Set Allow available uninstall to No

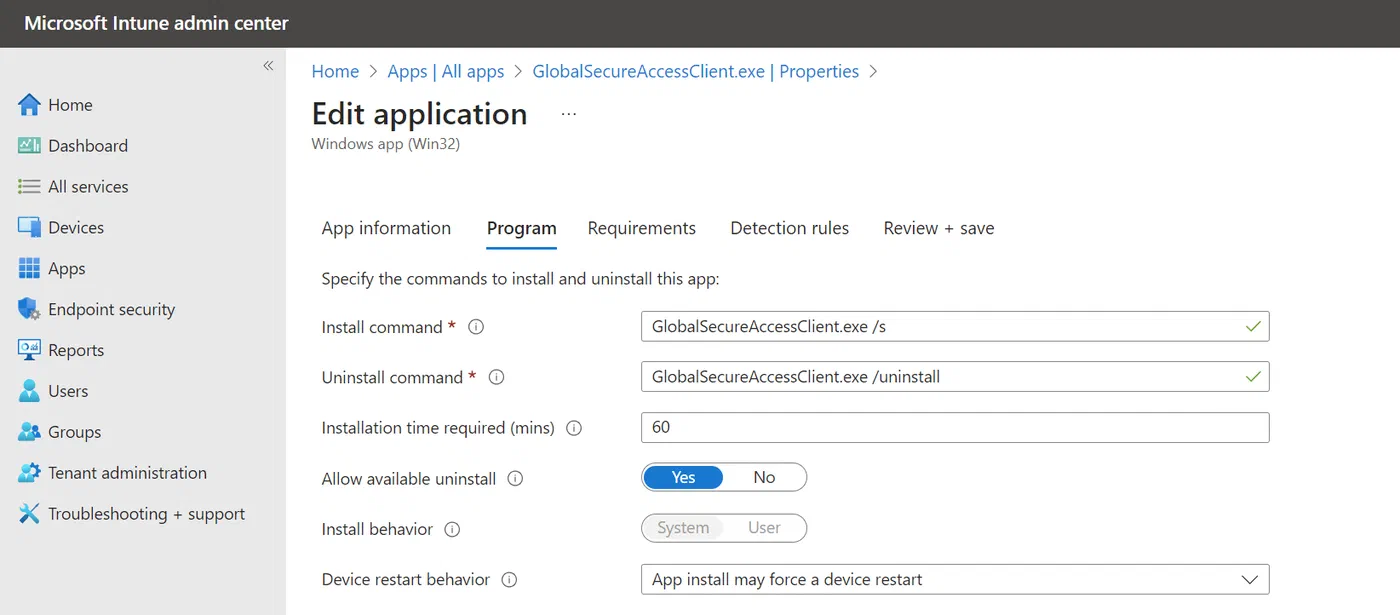[764, 478]
